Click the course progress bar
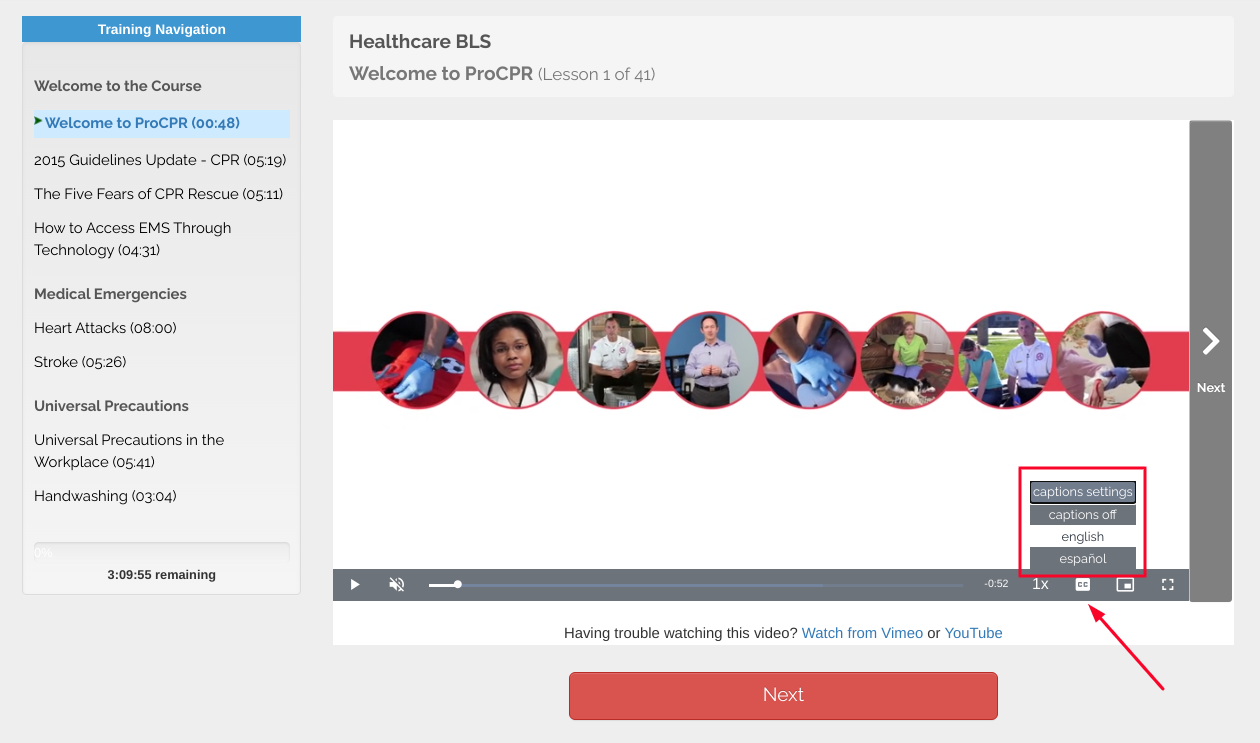The image size is (1260, 743). click(x=161, y=552)
